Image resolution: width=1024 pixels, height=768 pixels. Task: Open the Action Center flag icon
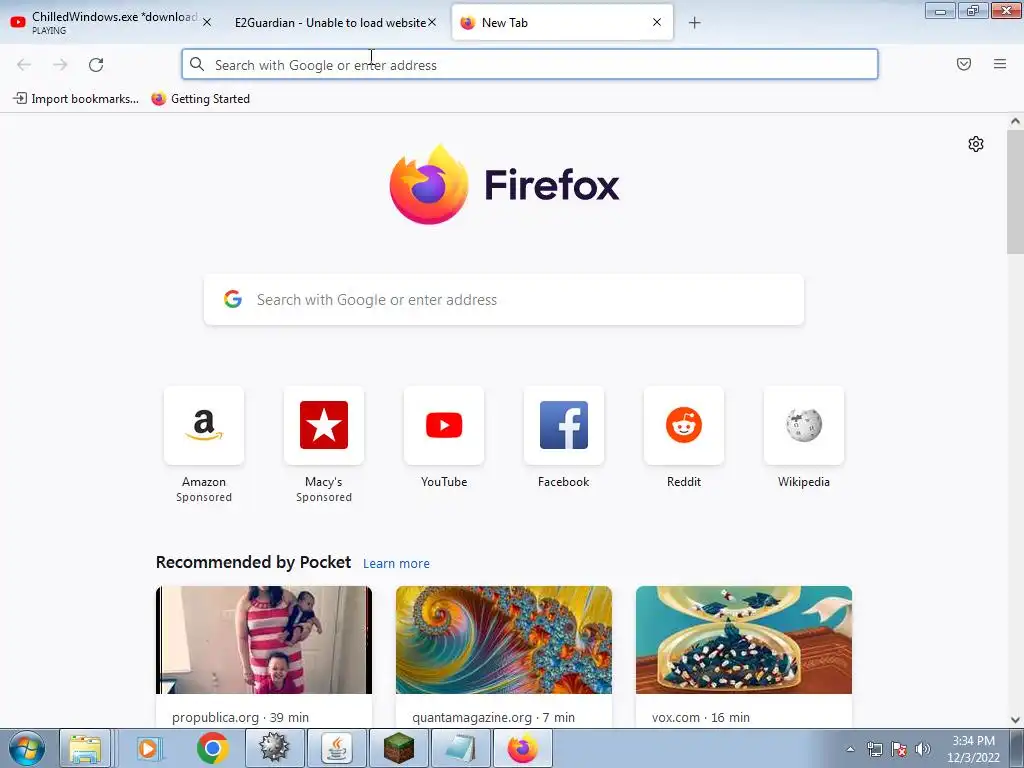point(899,749)
